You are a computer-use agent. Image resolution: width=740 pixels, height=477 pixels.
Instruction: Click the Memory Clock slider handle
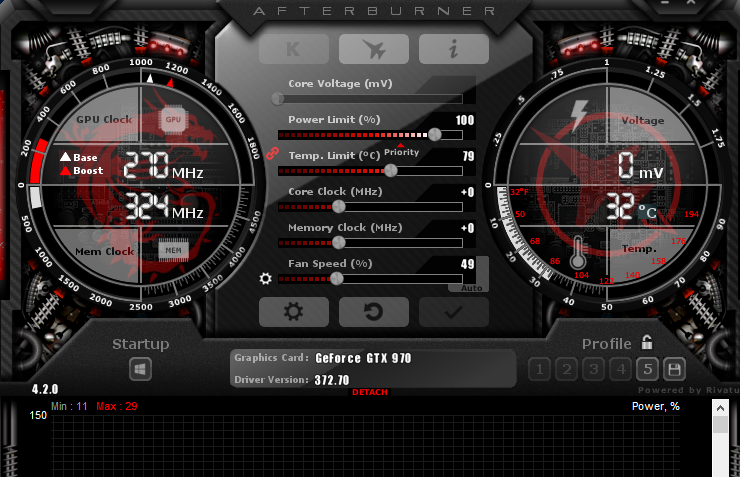point(339,243)
